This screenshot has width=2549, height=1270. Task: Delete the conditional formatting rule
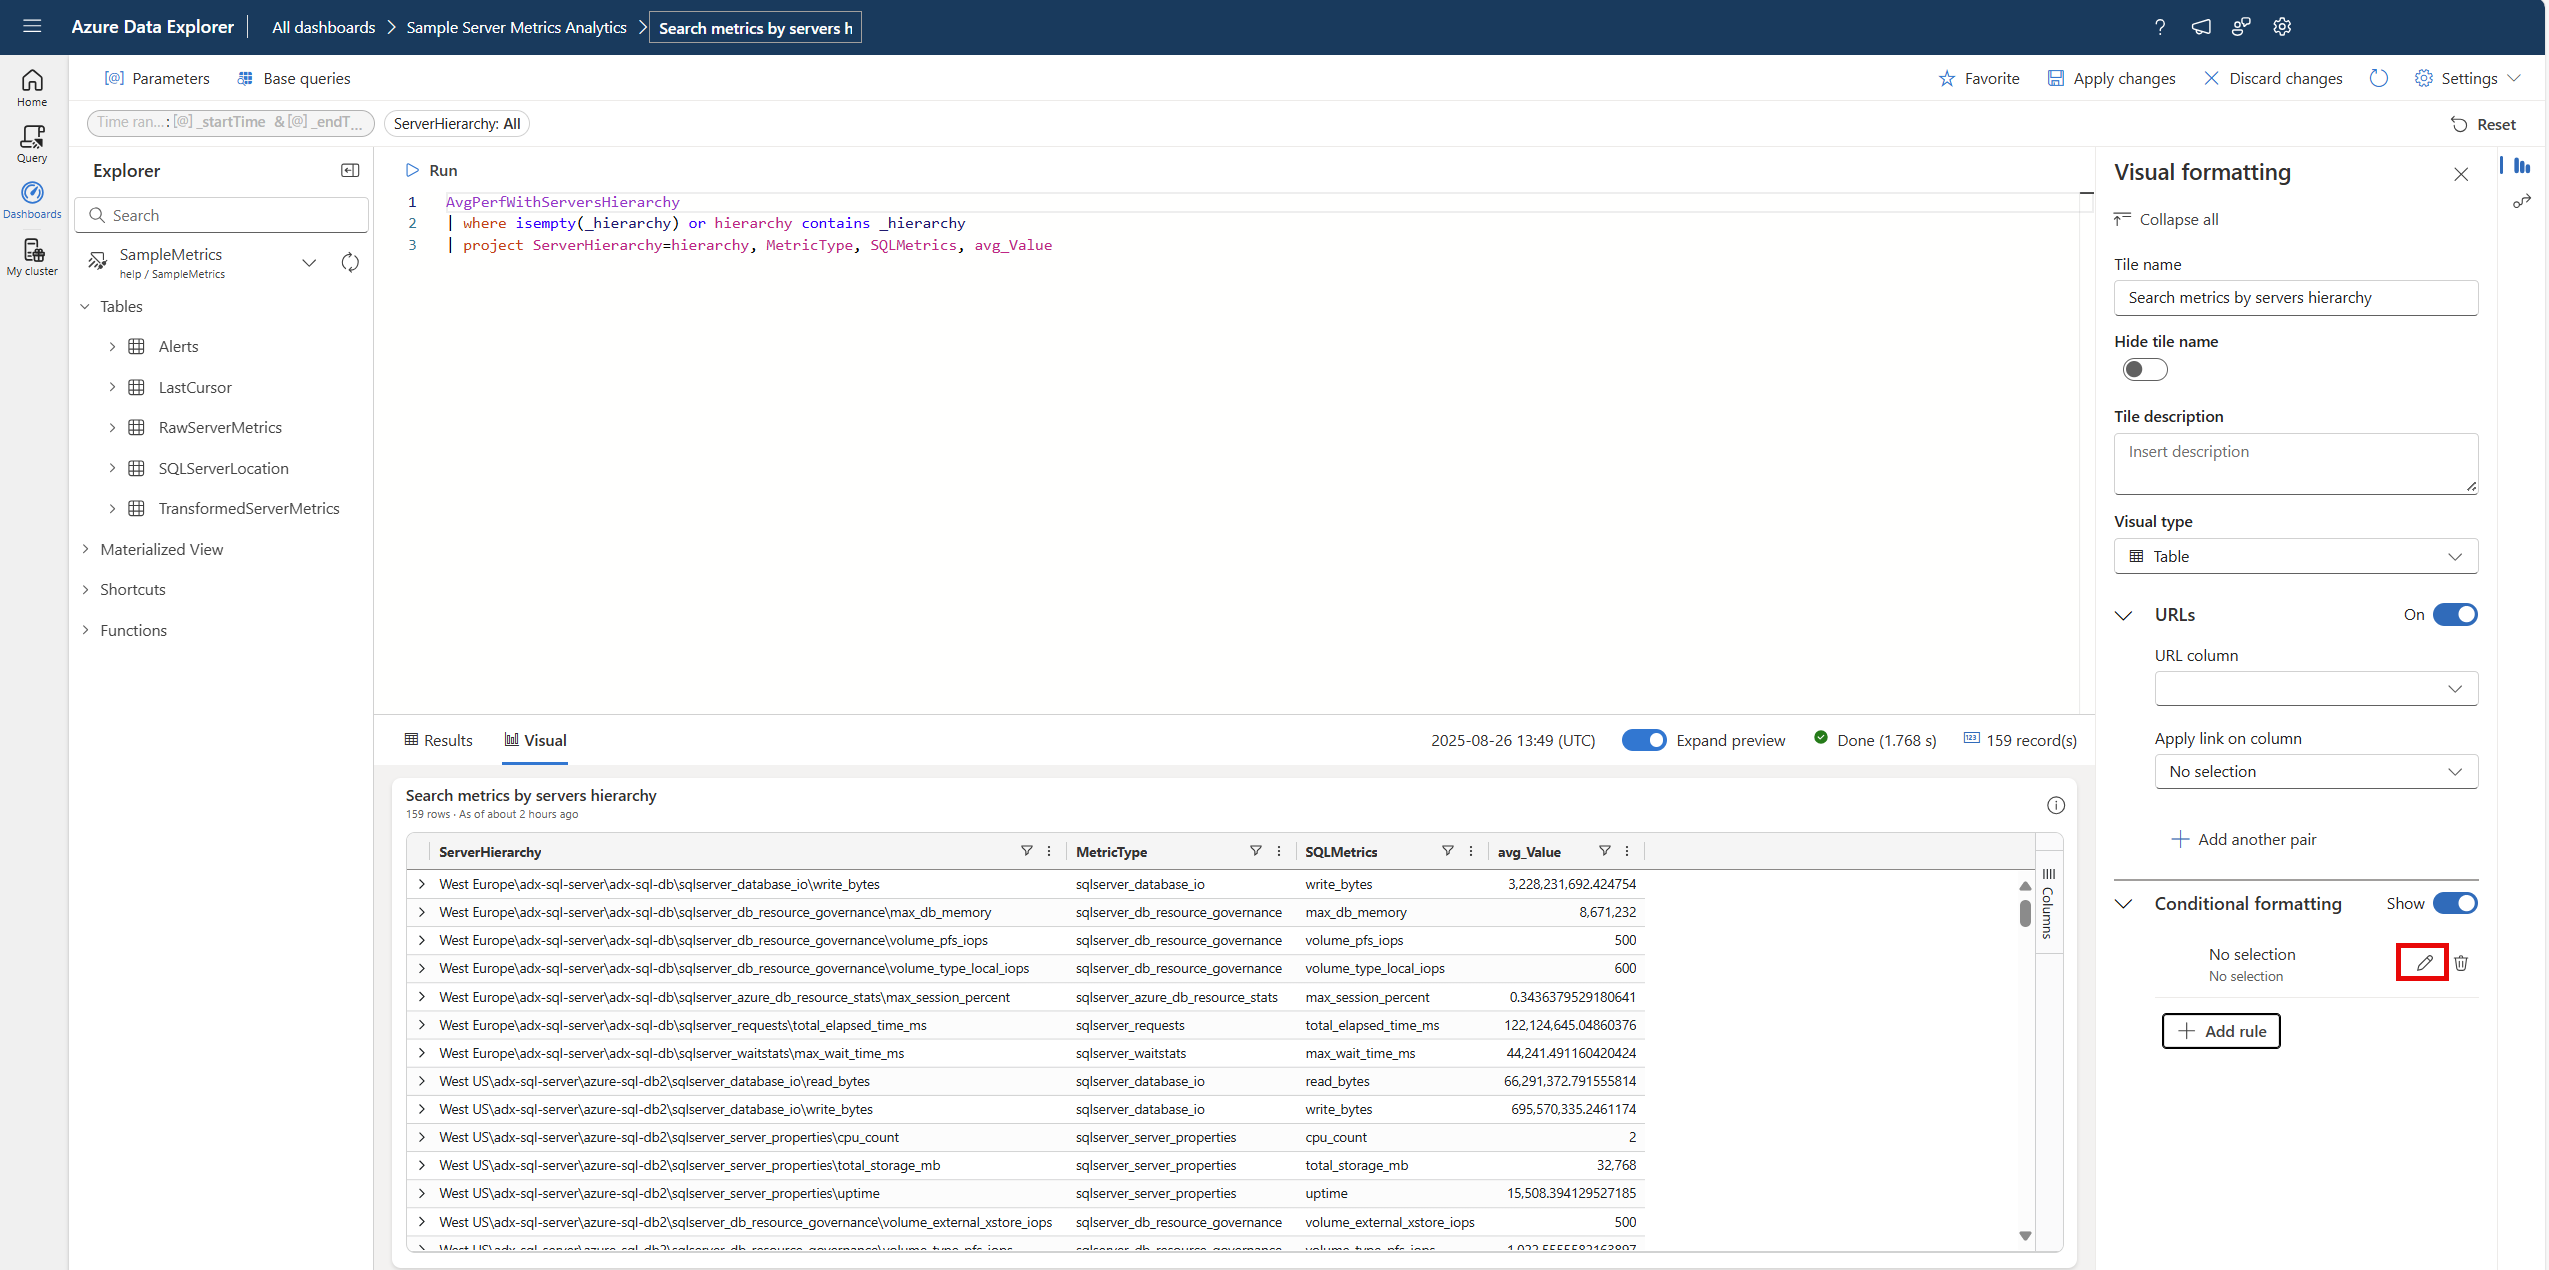coord(2461,962)
